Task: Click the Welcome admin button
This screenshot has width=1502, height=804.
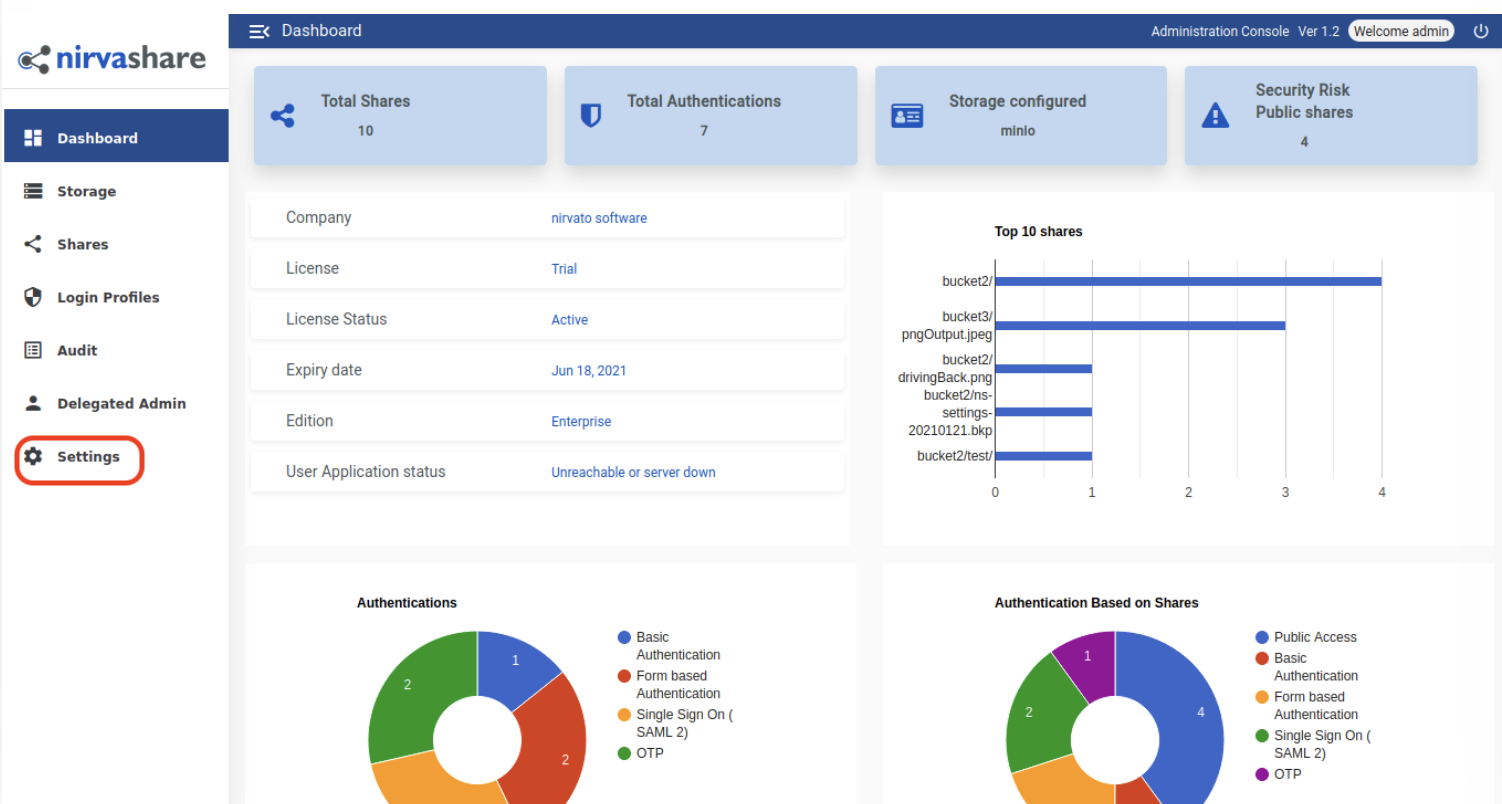Action: coord(1401,31)
